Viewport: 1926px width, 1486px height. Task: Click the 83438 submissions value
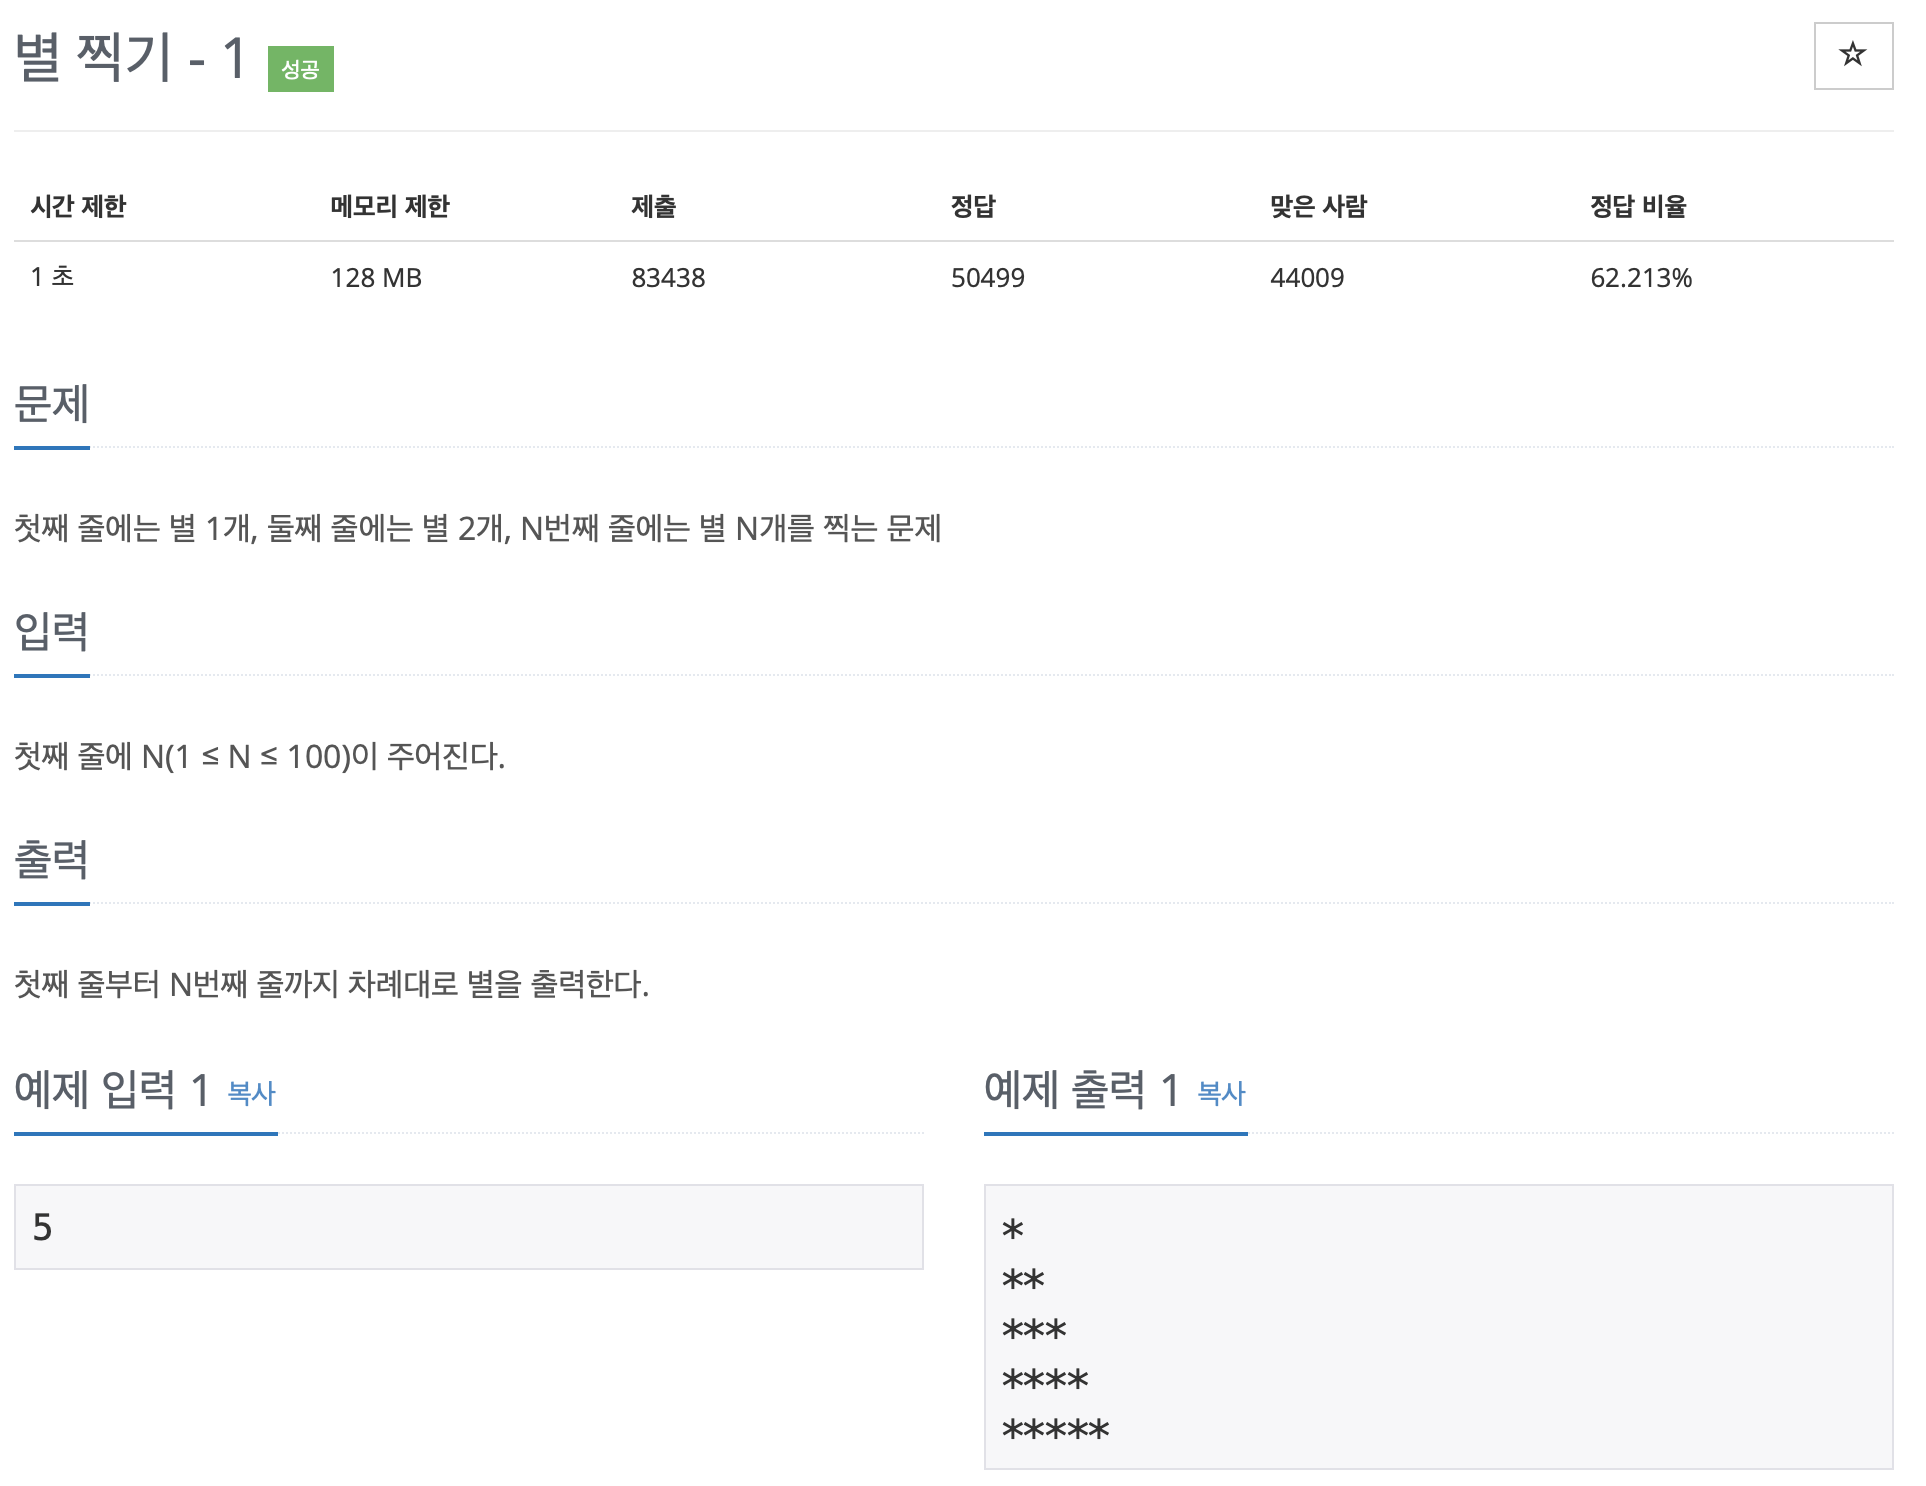click(x=668, y=278)
